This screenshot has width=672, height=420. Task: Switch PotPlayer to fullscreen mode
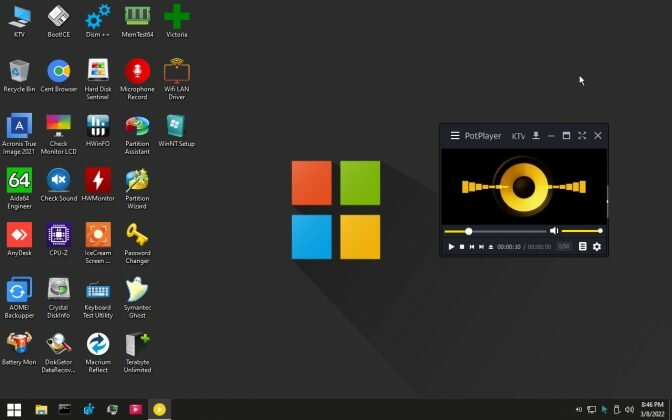(582, 136)
